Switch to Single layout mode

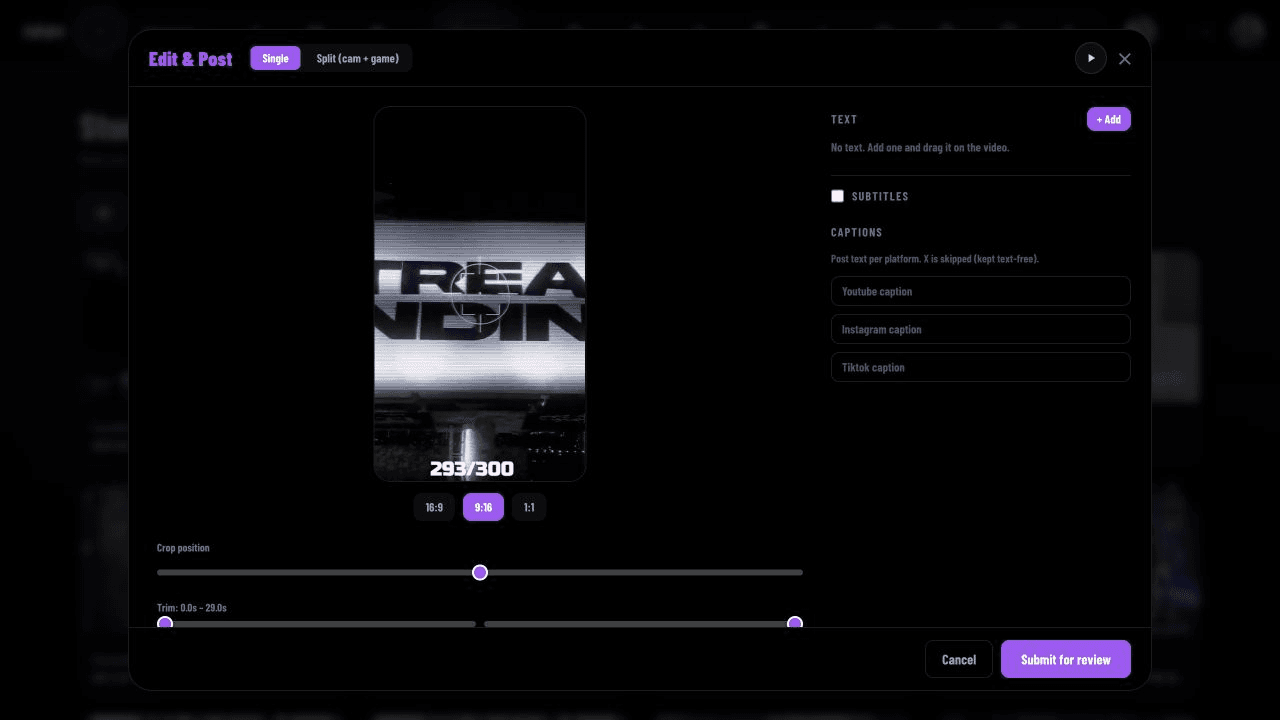tap(275, 58)
